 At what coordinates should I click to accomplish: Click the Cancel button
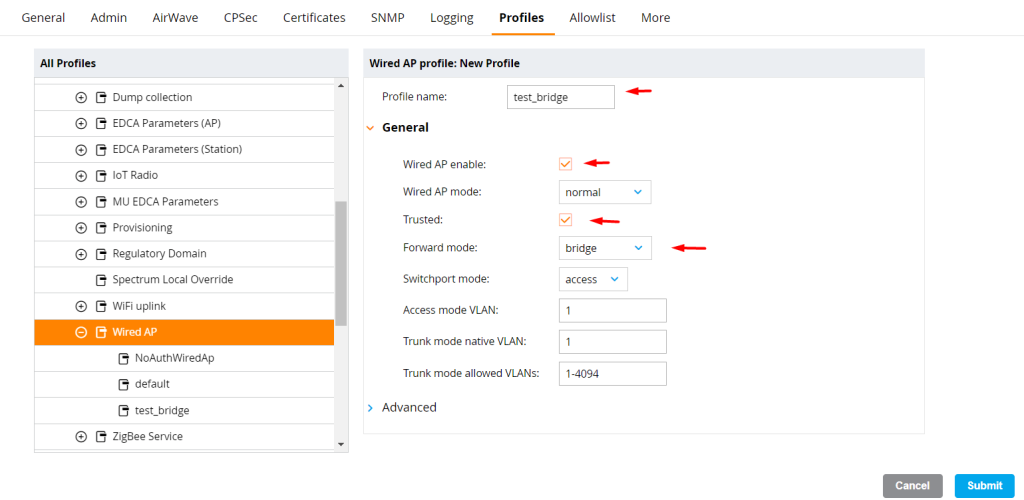coord(912,486)
